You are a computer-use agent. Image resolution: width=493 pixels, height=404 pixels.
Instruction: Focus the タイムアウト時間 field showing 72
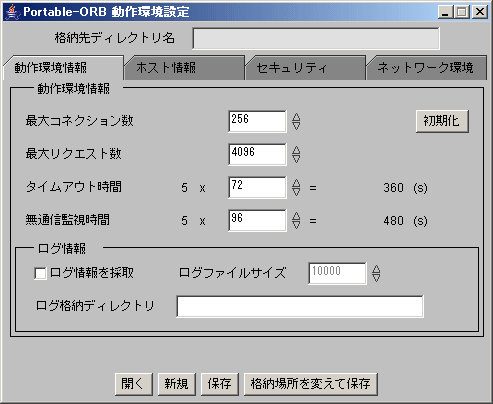pos(257,187)
